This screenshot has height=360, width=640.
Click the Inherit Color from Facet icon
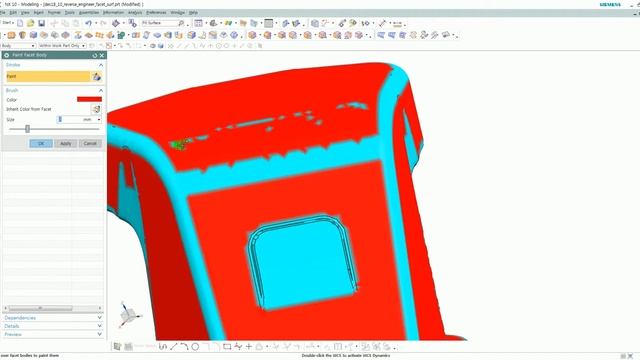[96, 109]
